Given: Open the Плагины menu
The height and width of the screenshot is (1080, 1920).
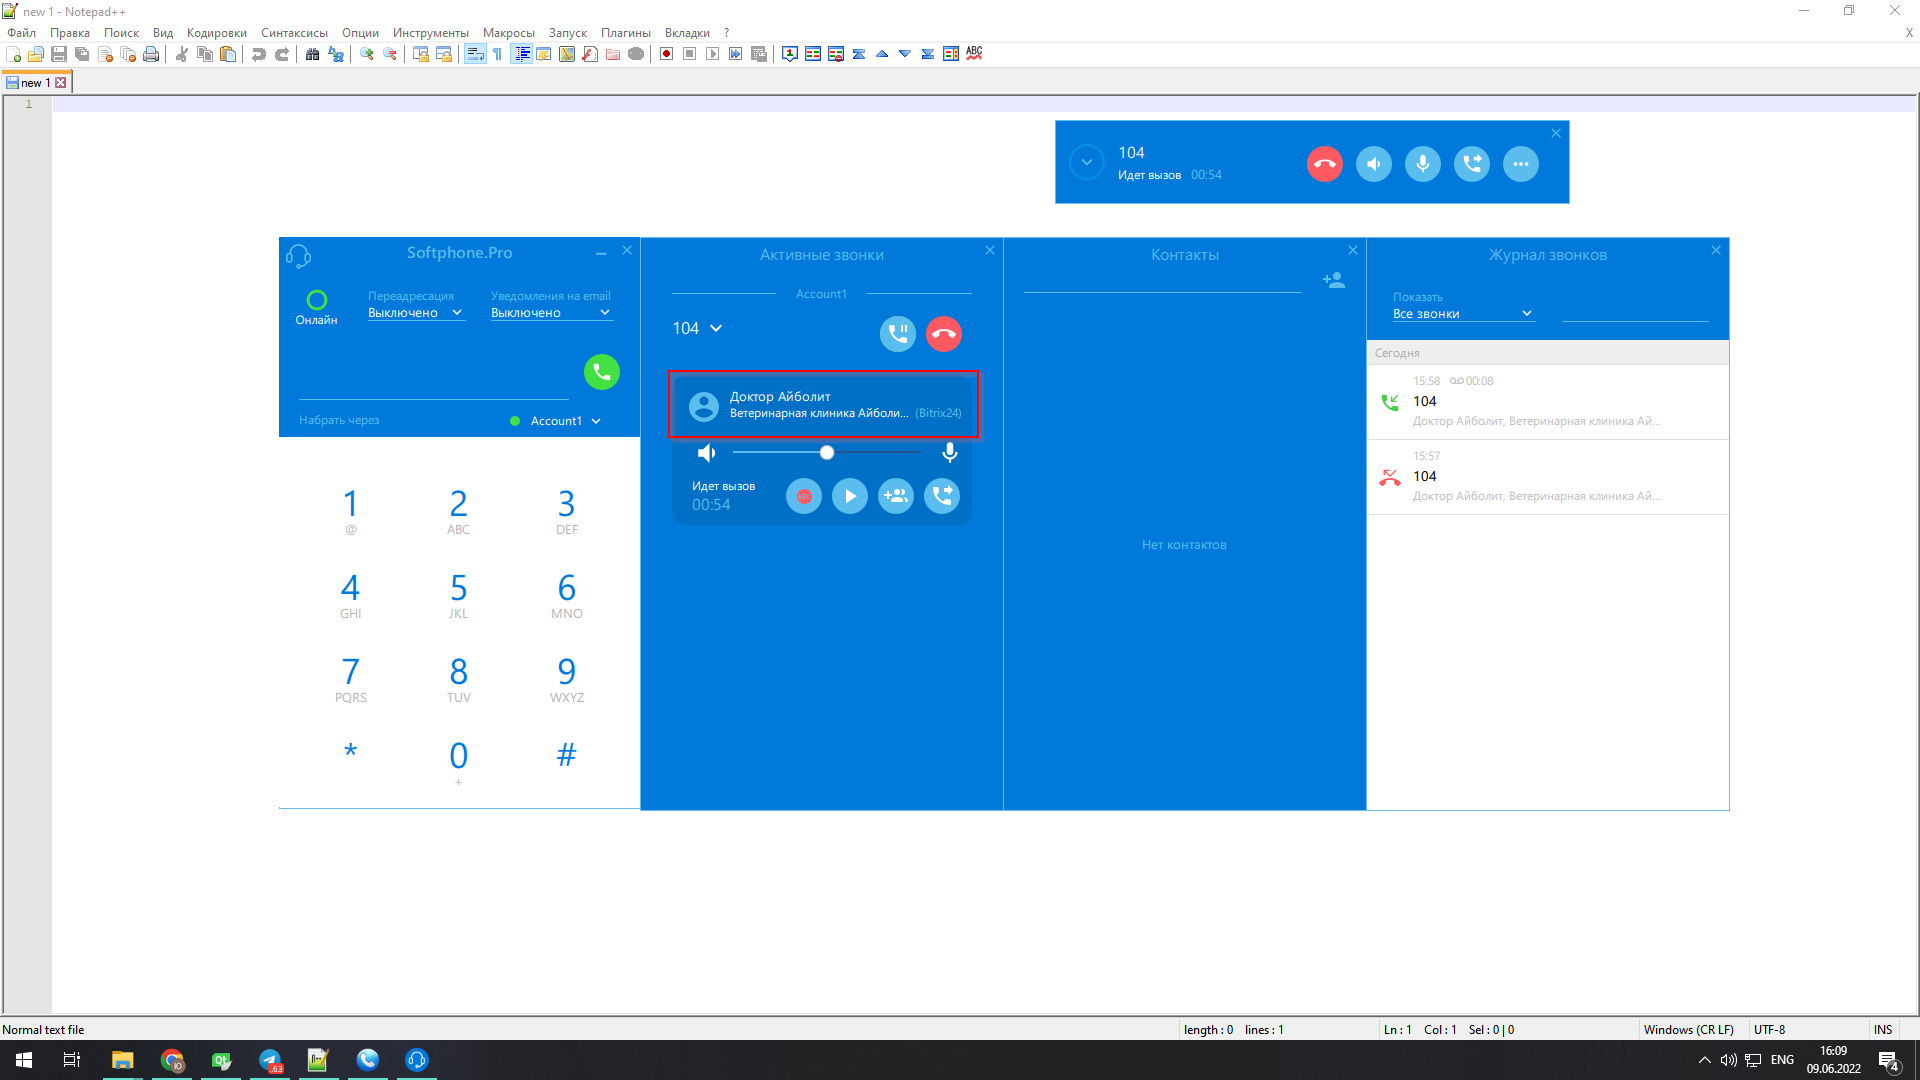Looking at the screenshot, I should pyautogui.click(x=625, y=33).
